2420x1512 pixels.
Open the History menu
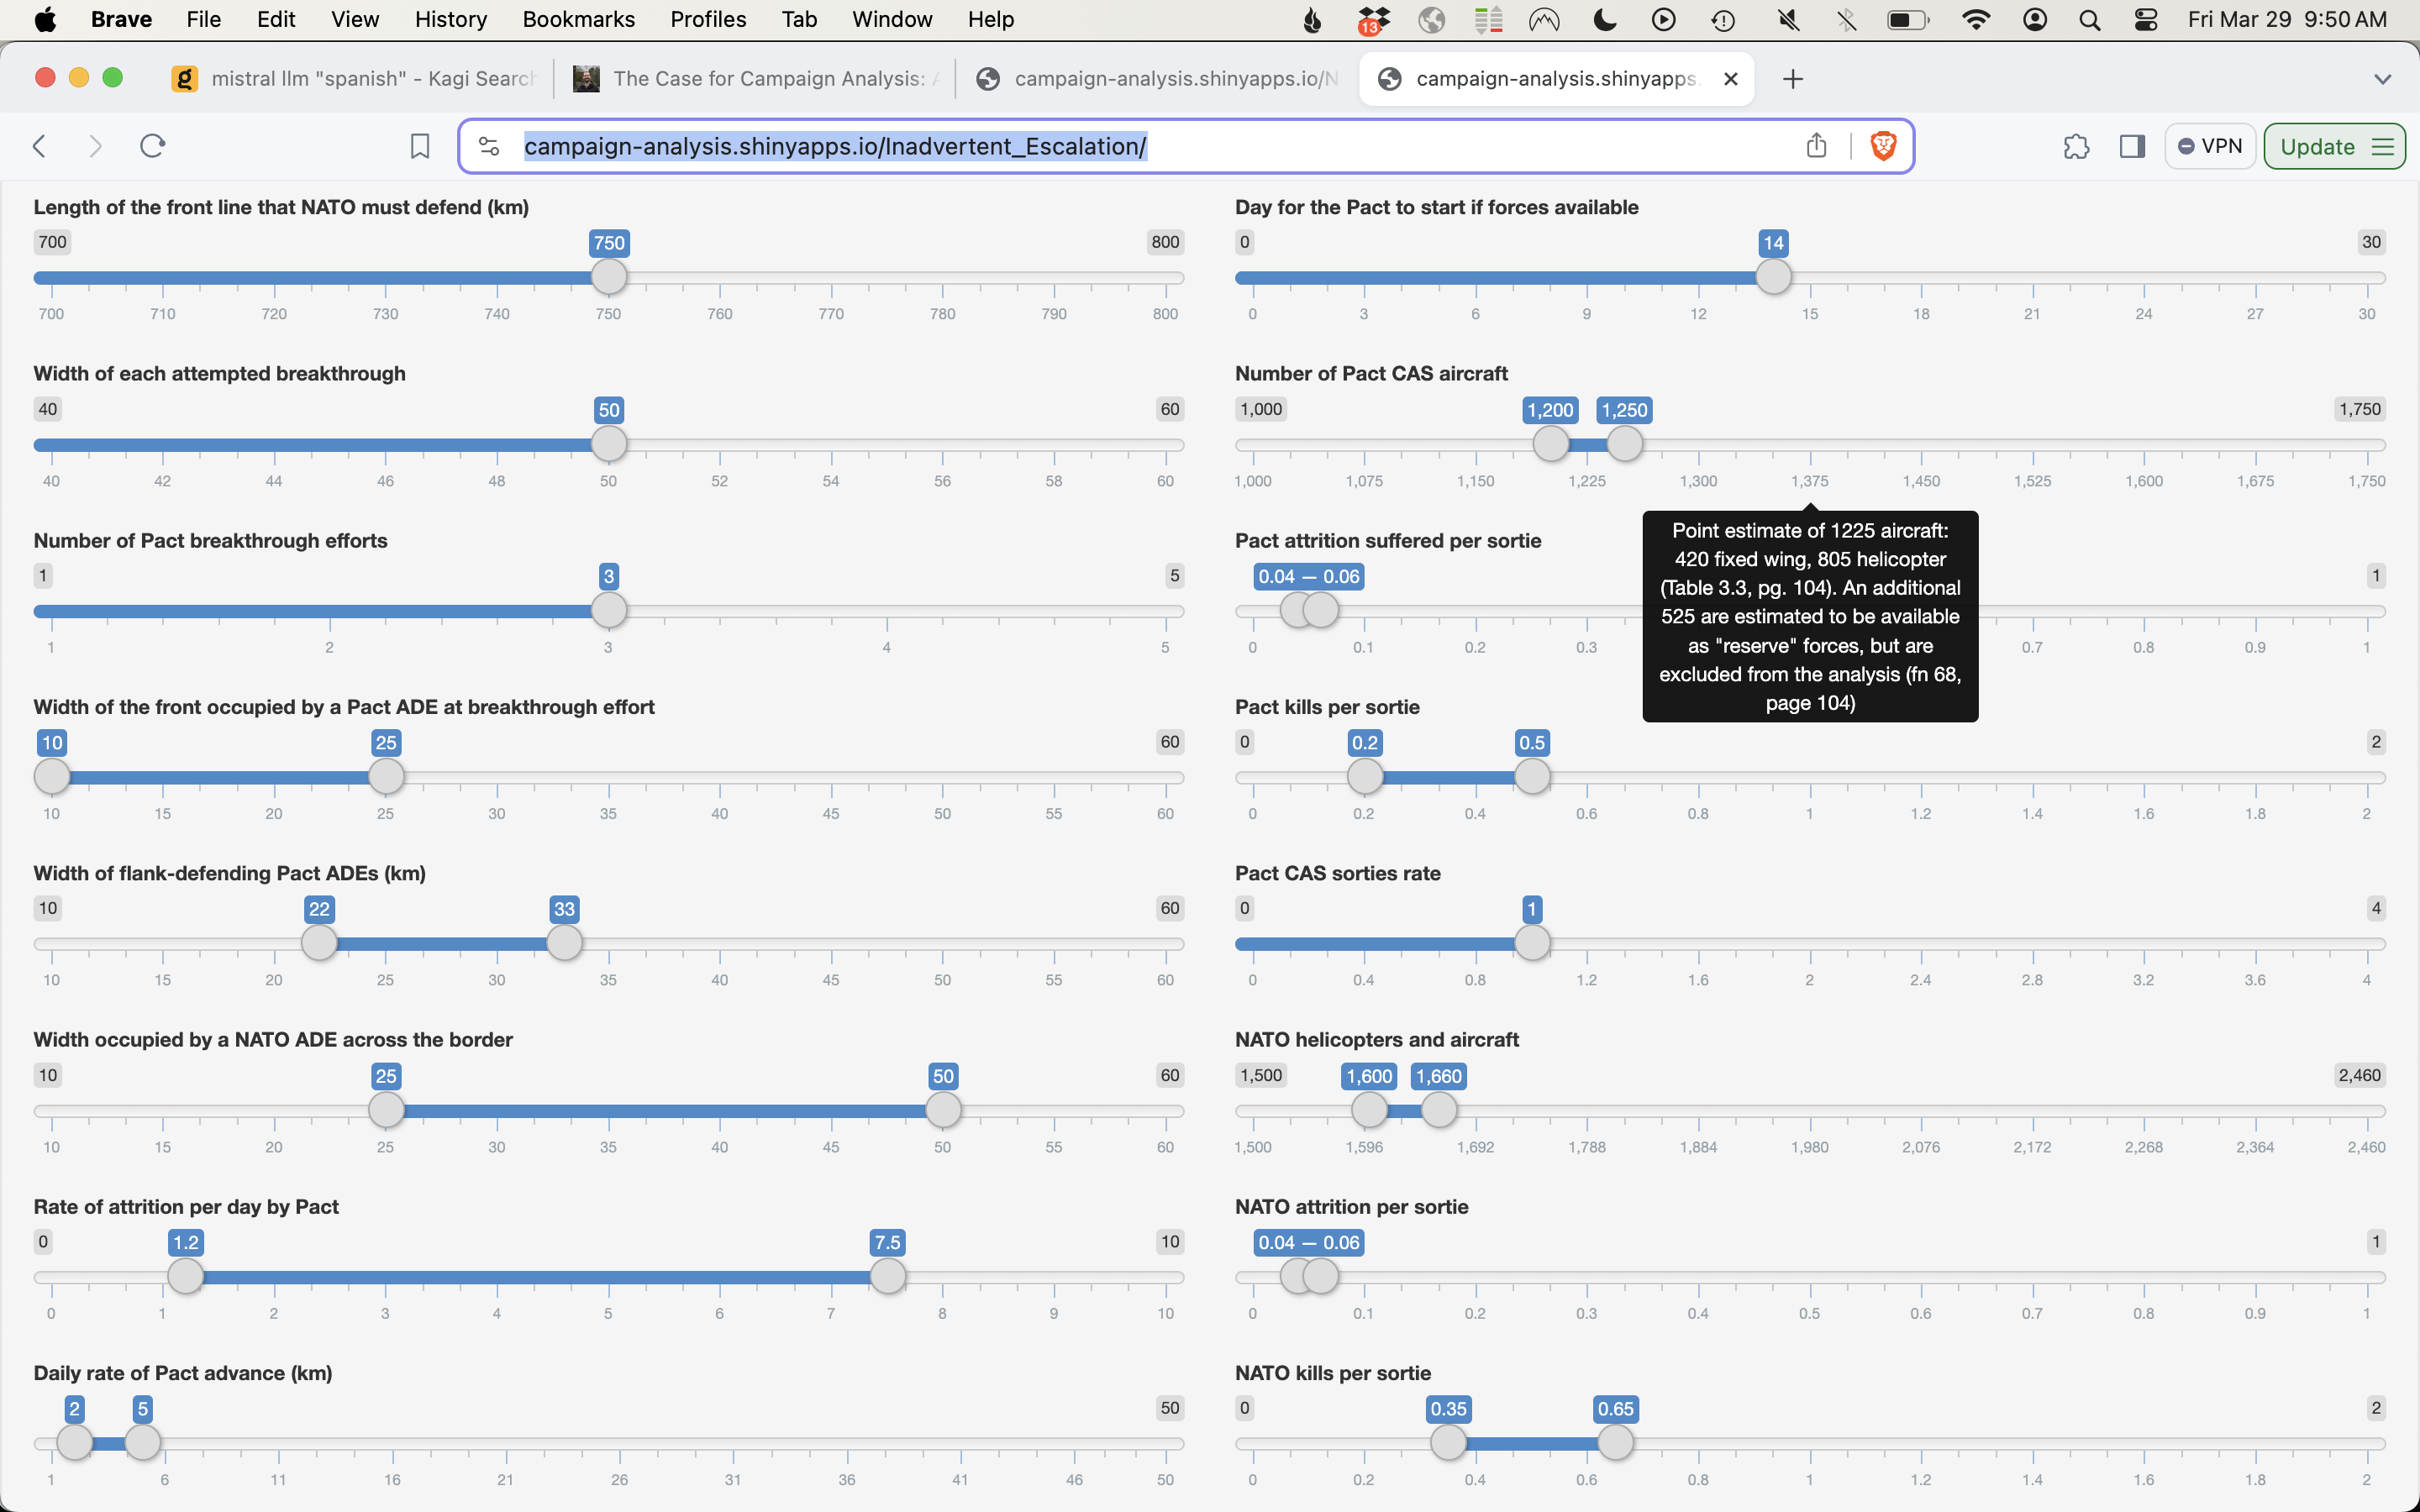[450, 19]
